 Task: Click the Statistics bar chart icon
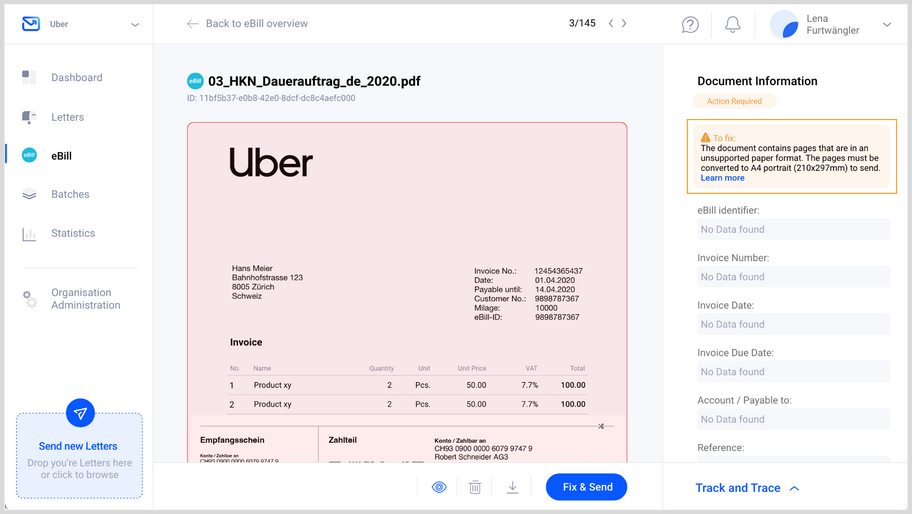tap(29, 234)
